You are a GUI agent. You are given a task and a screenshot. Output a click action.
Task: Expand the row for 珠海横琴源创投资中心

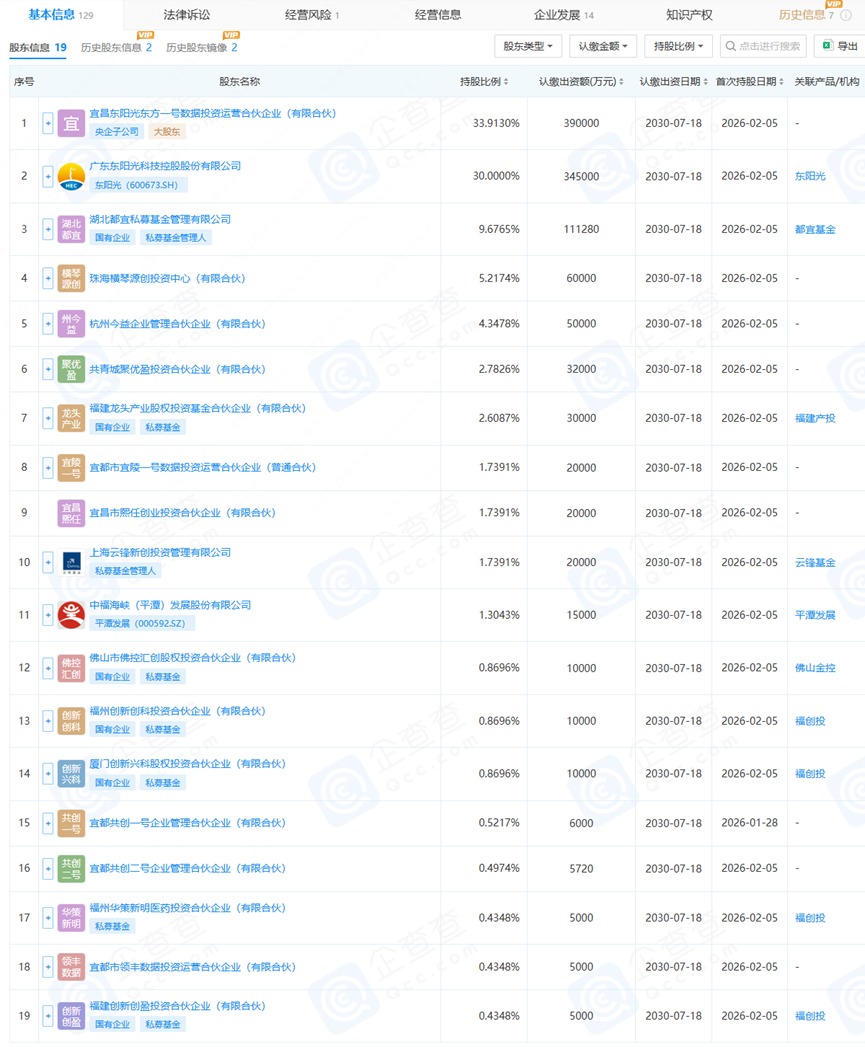pos(47,279)
